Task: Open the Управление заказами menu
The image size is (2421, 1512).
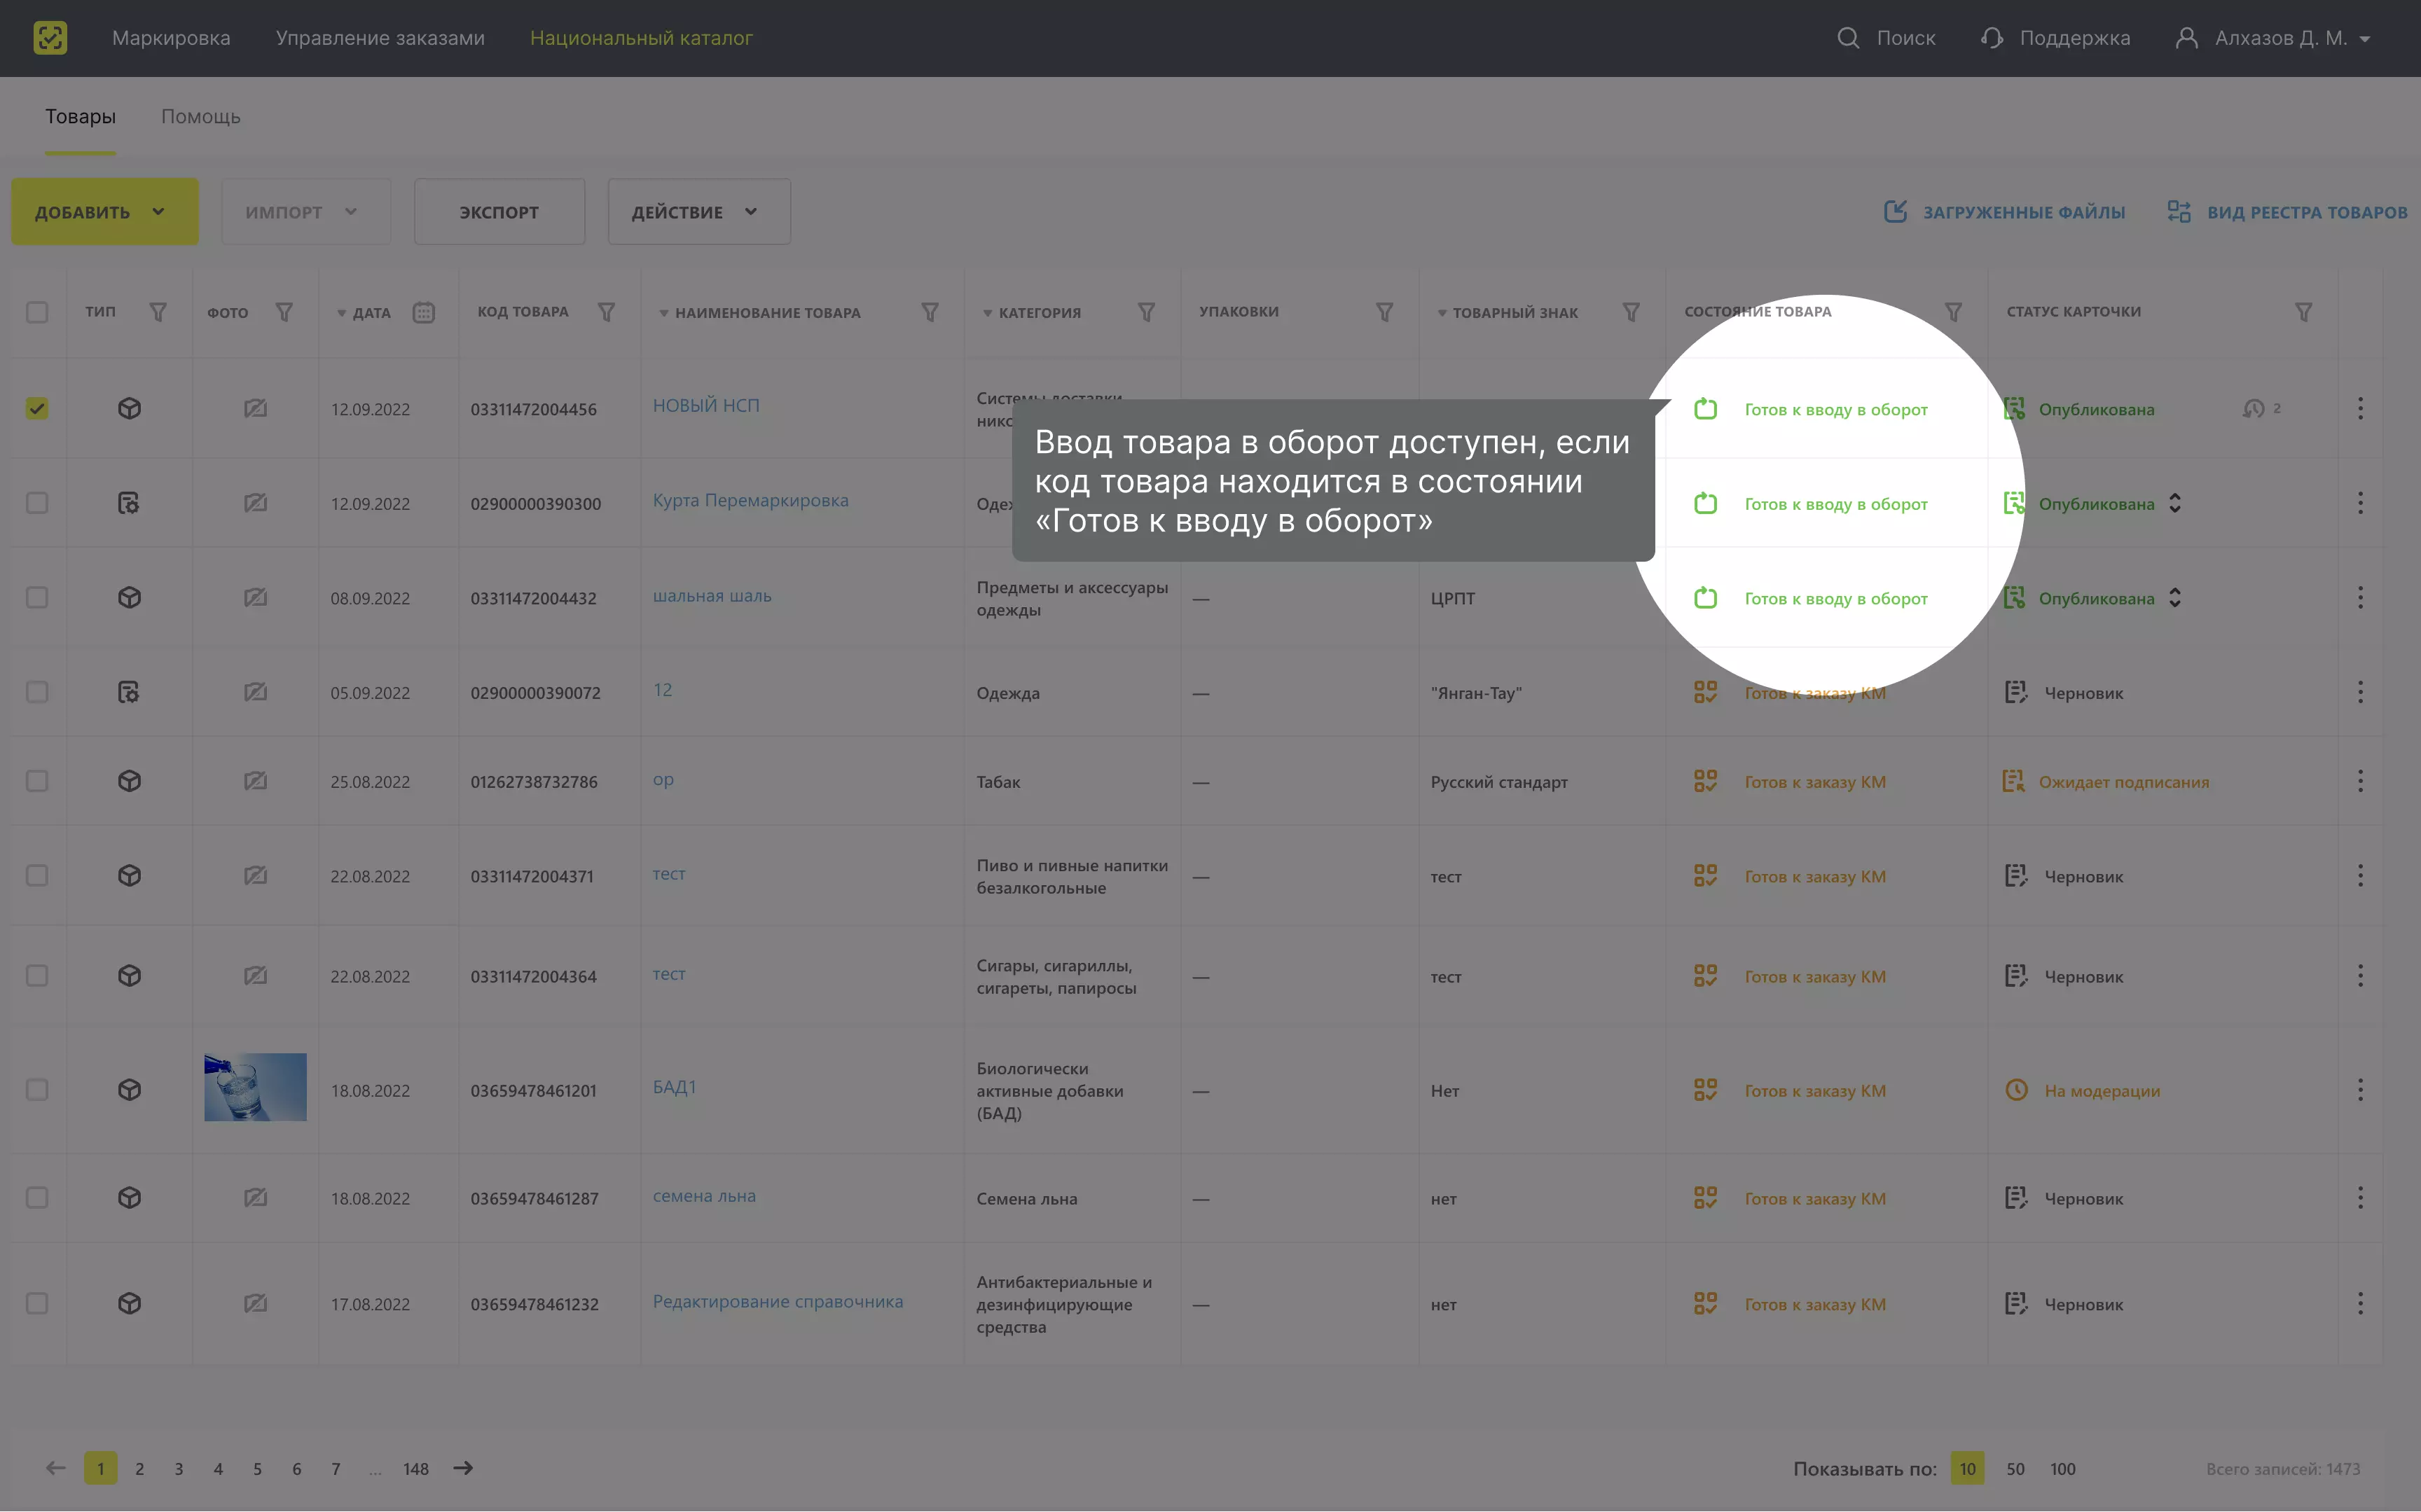Action: click(380, 38)
